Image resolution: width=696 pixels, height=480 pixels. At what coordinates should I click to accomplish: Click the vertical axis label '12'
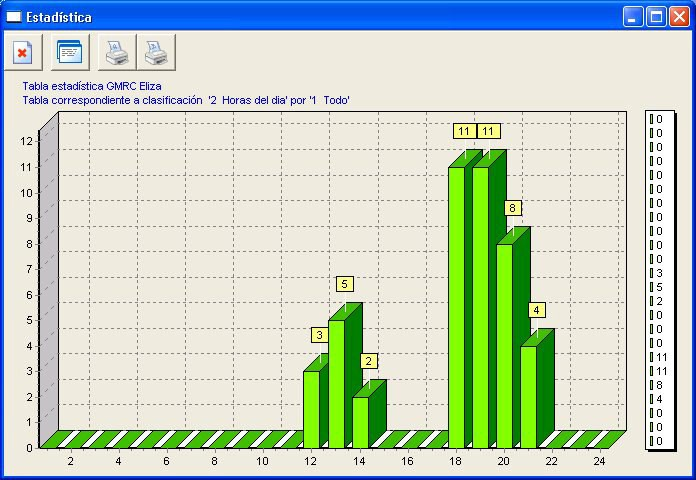[x=27, y=141]
